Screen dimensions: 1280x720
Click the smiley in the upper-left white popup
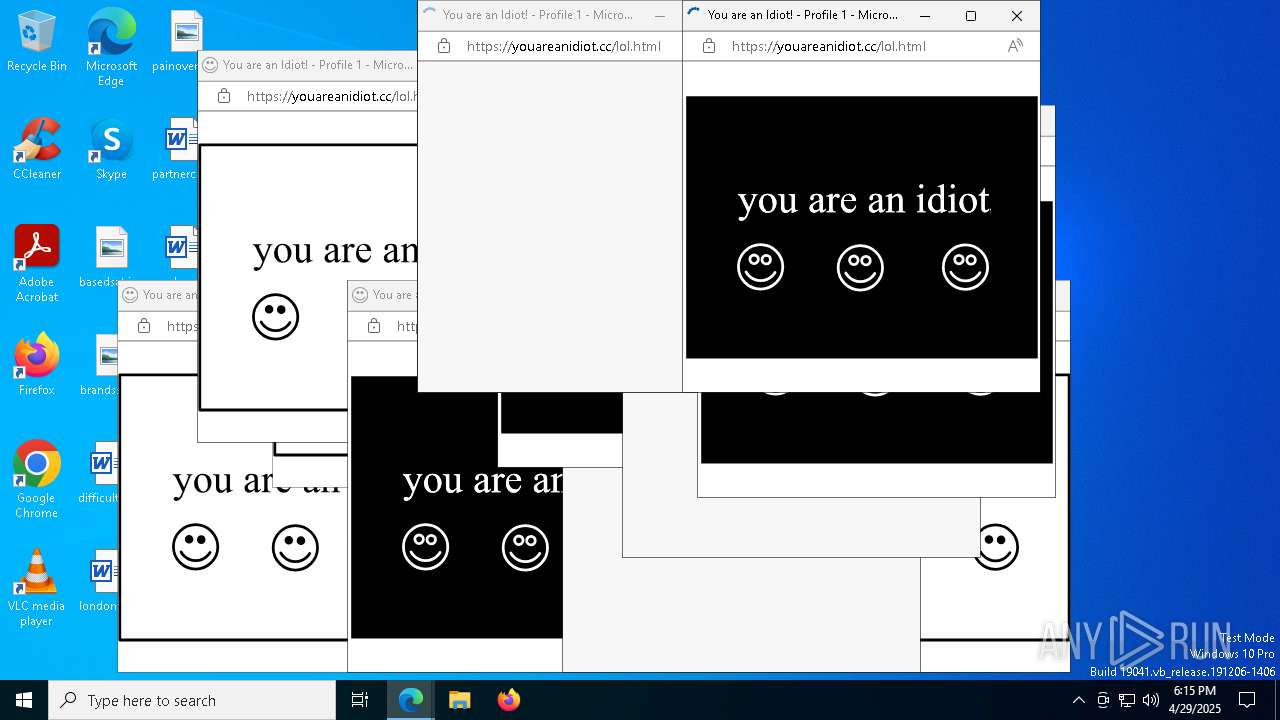click(x=276, y=317)
